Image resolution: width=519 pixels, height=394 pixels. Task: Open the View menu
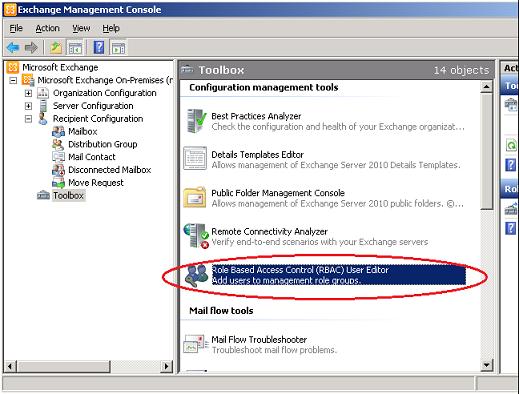[81, 28]
